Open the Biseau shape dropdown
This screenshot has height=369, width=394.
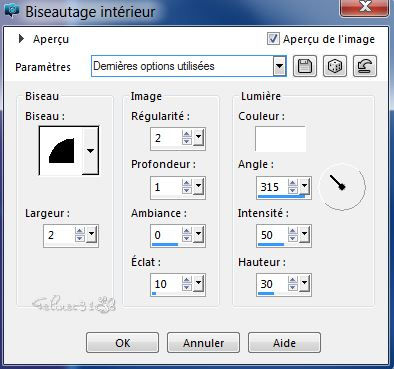[x=90, y=151]
